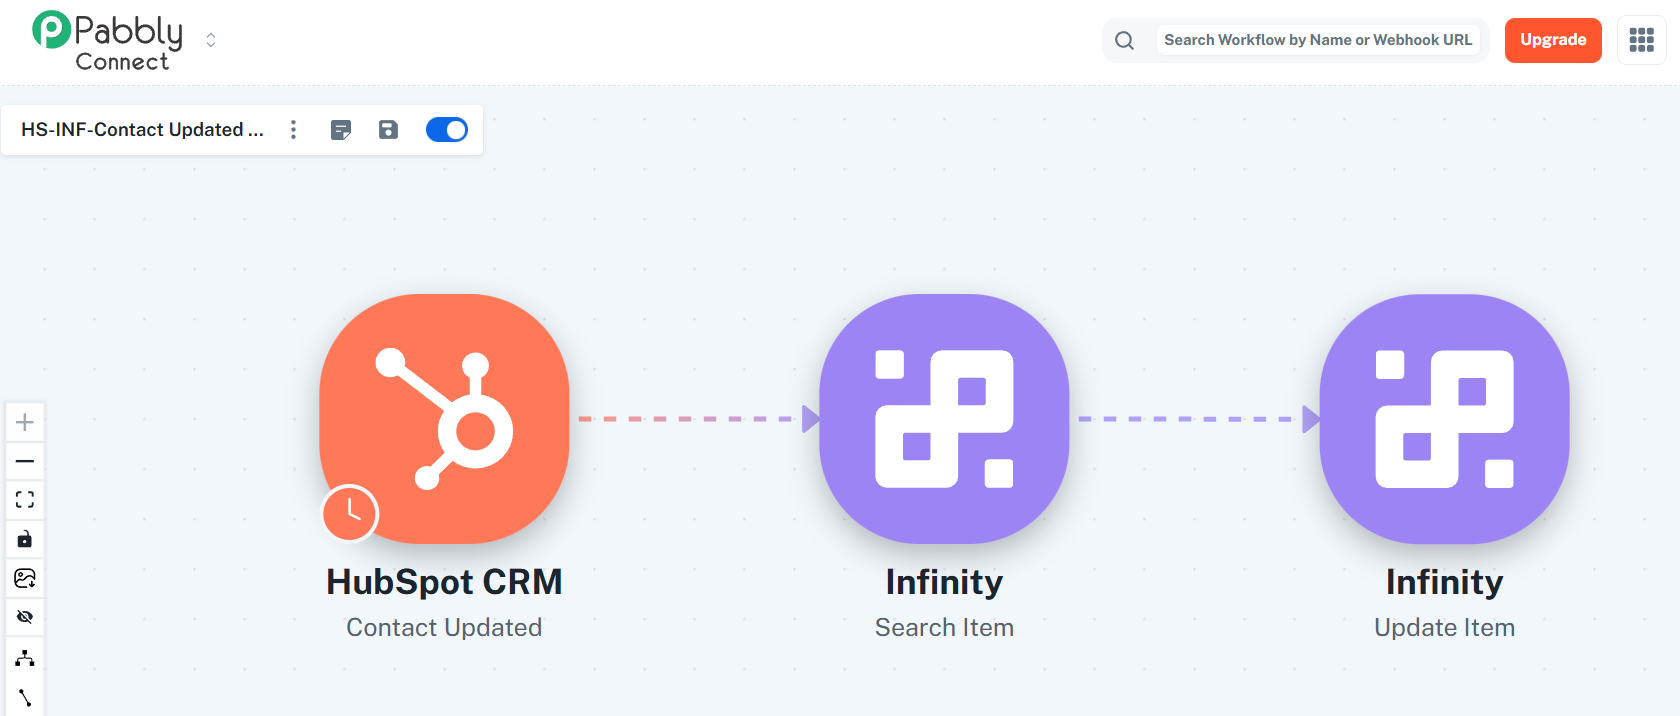Expand the Pabbly Connect product switcher
Image resolution: width=1680 pixels, height=716 pixels.
point(211,40)
